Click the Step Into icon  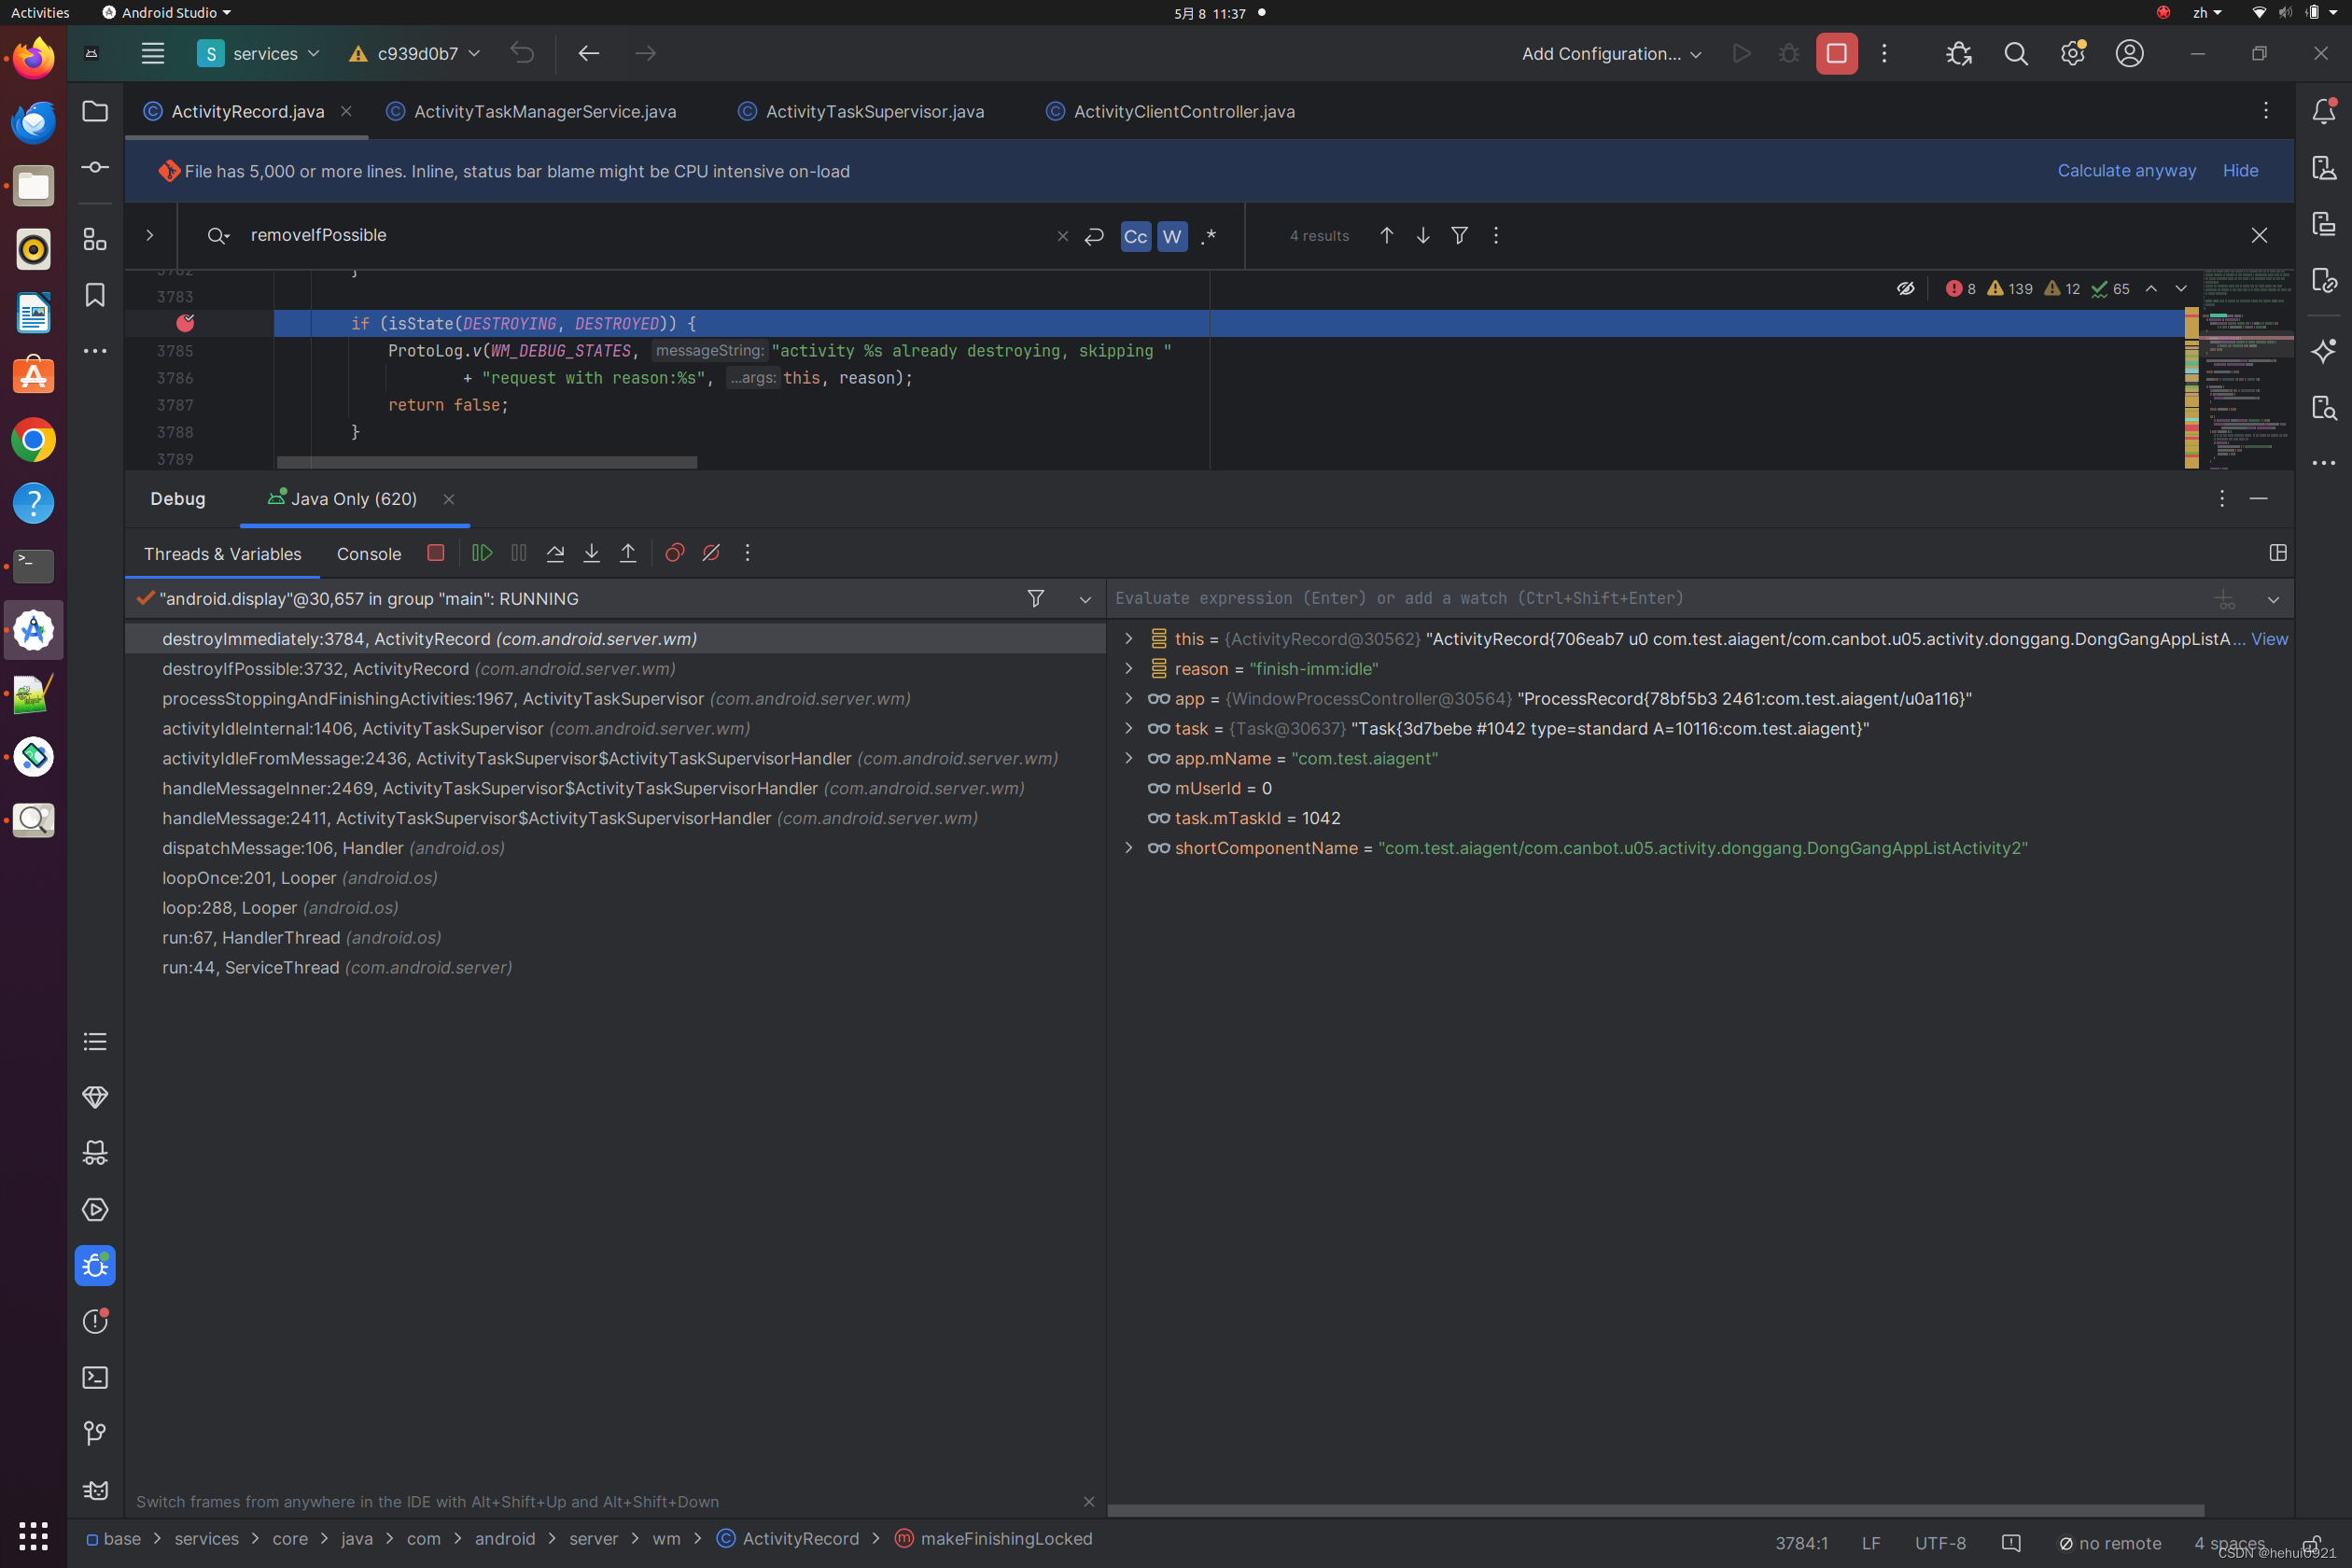tap(592, 553)
